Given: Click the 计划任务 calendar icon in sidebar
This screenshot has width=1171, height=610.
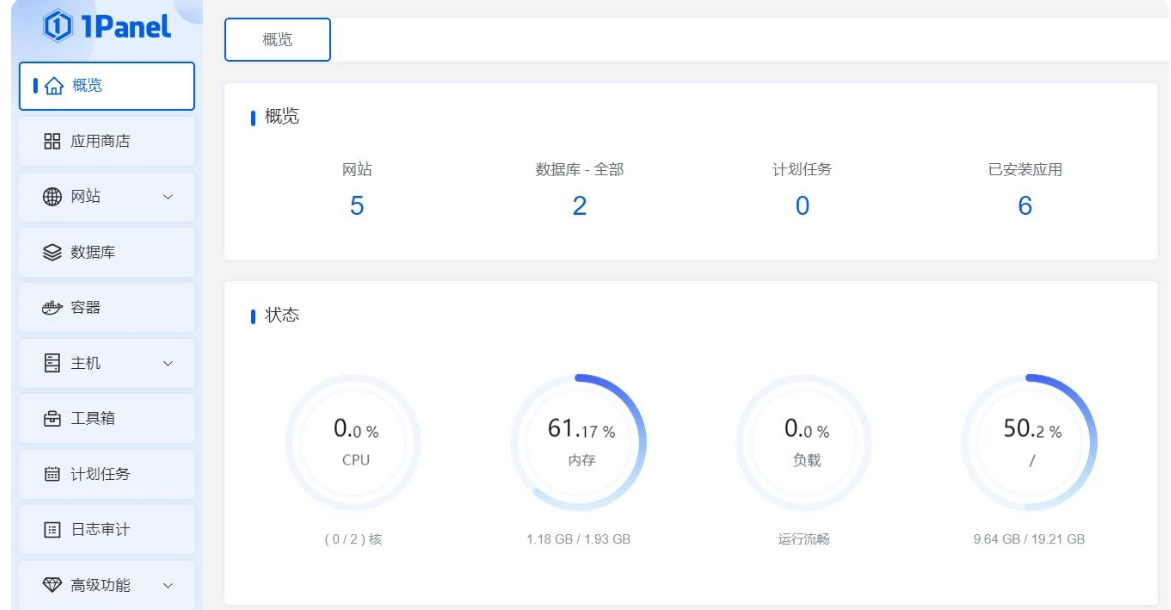Looking at the screenshot, I should [53, 474].
